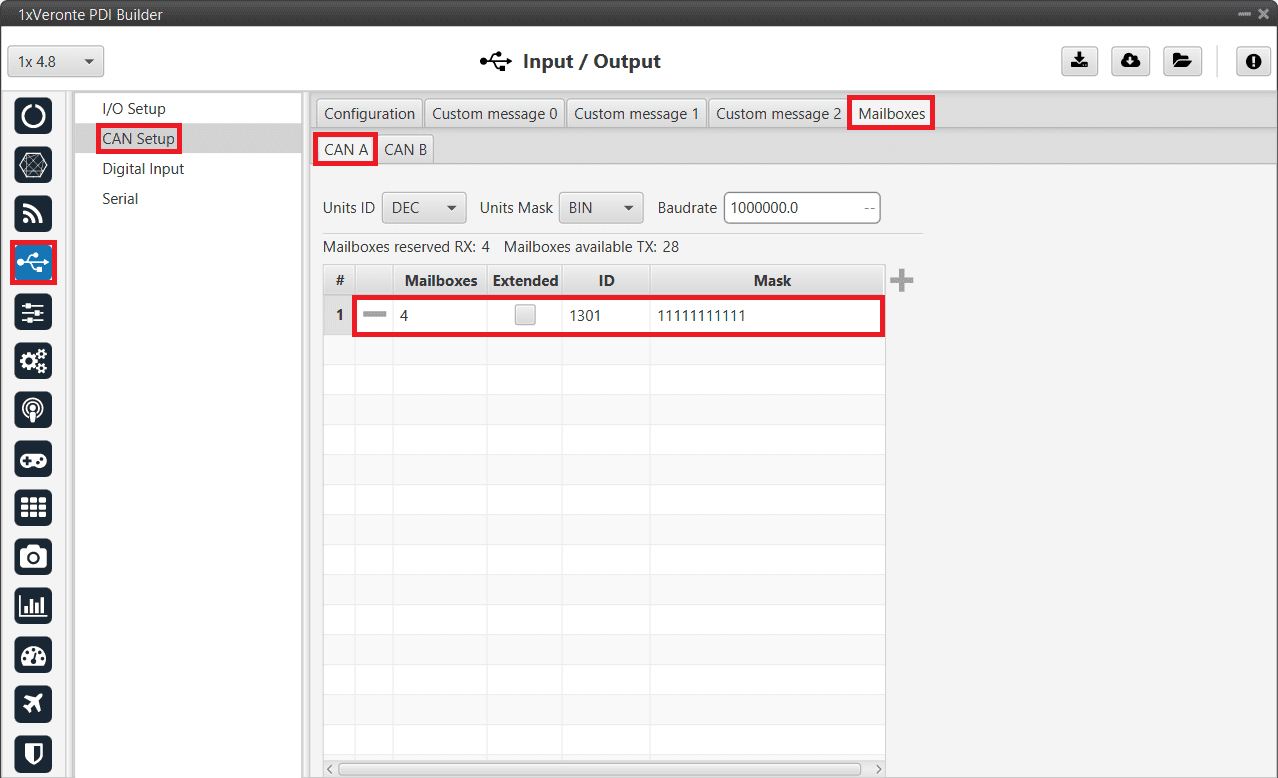Click the ID column header
Image resolution: width=1278 pixels, height=778 pixels.
(606, 281)
